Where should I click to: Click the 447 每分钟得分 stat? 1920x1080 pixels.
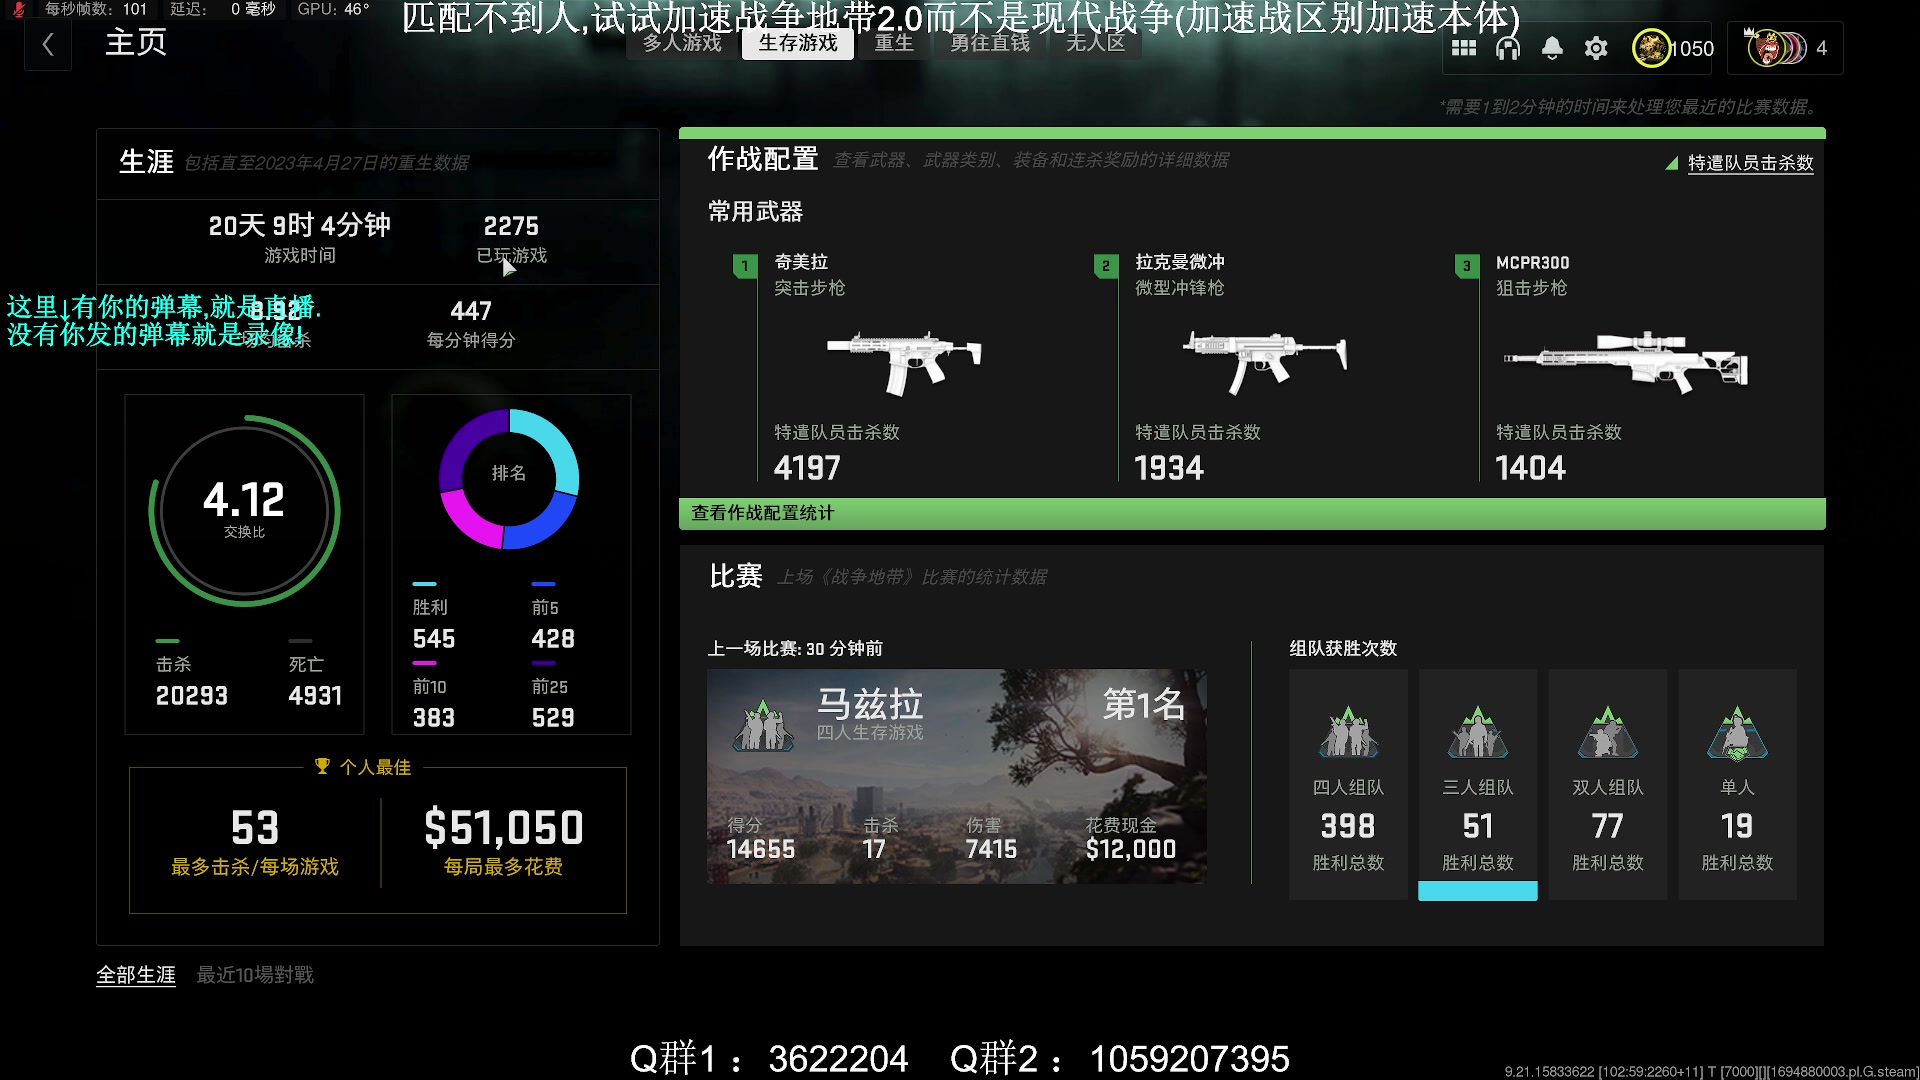[x=471, y=324]
